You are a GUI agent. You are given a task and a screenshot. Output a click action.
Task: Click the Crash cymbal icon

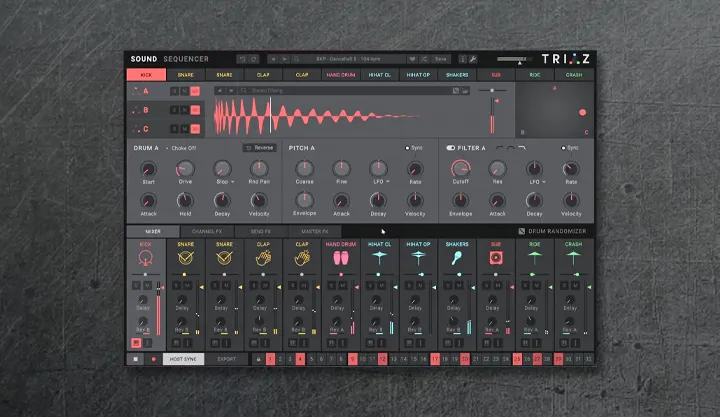573,258
